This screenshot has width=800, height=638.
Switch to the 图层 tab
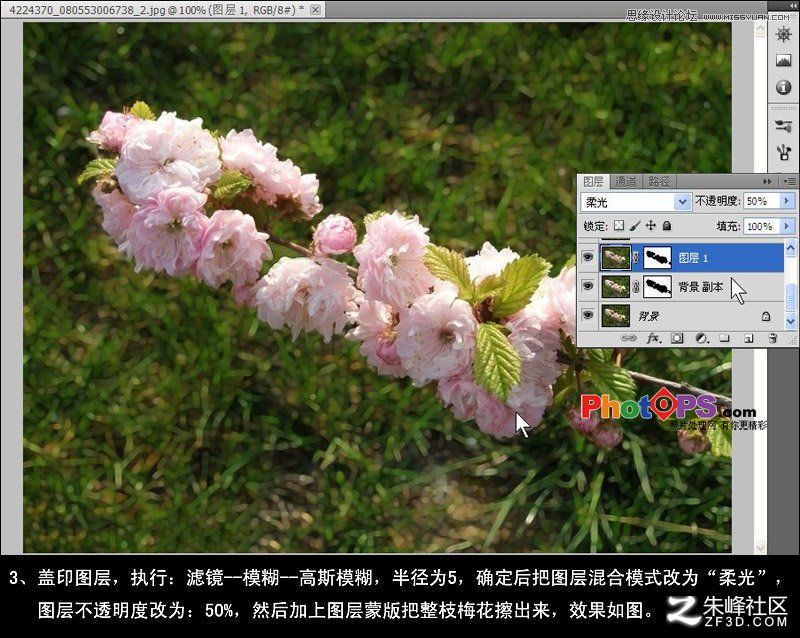coord(593,181)
